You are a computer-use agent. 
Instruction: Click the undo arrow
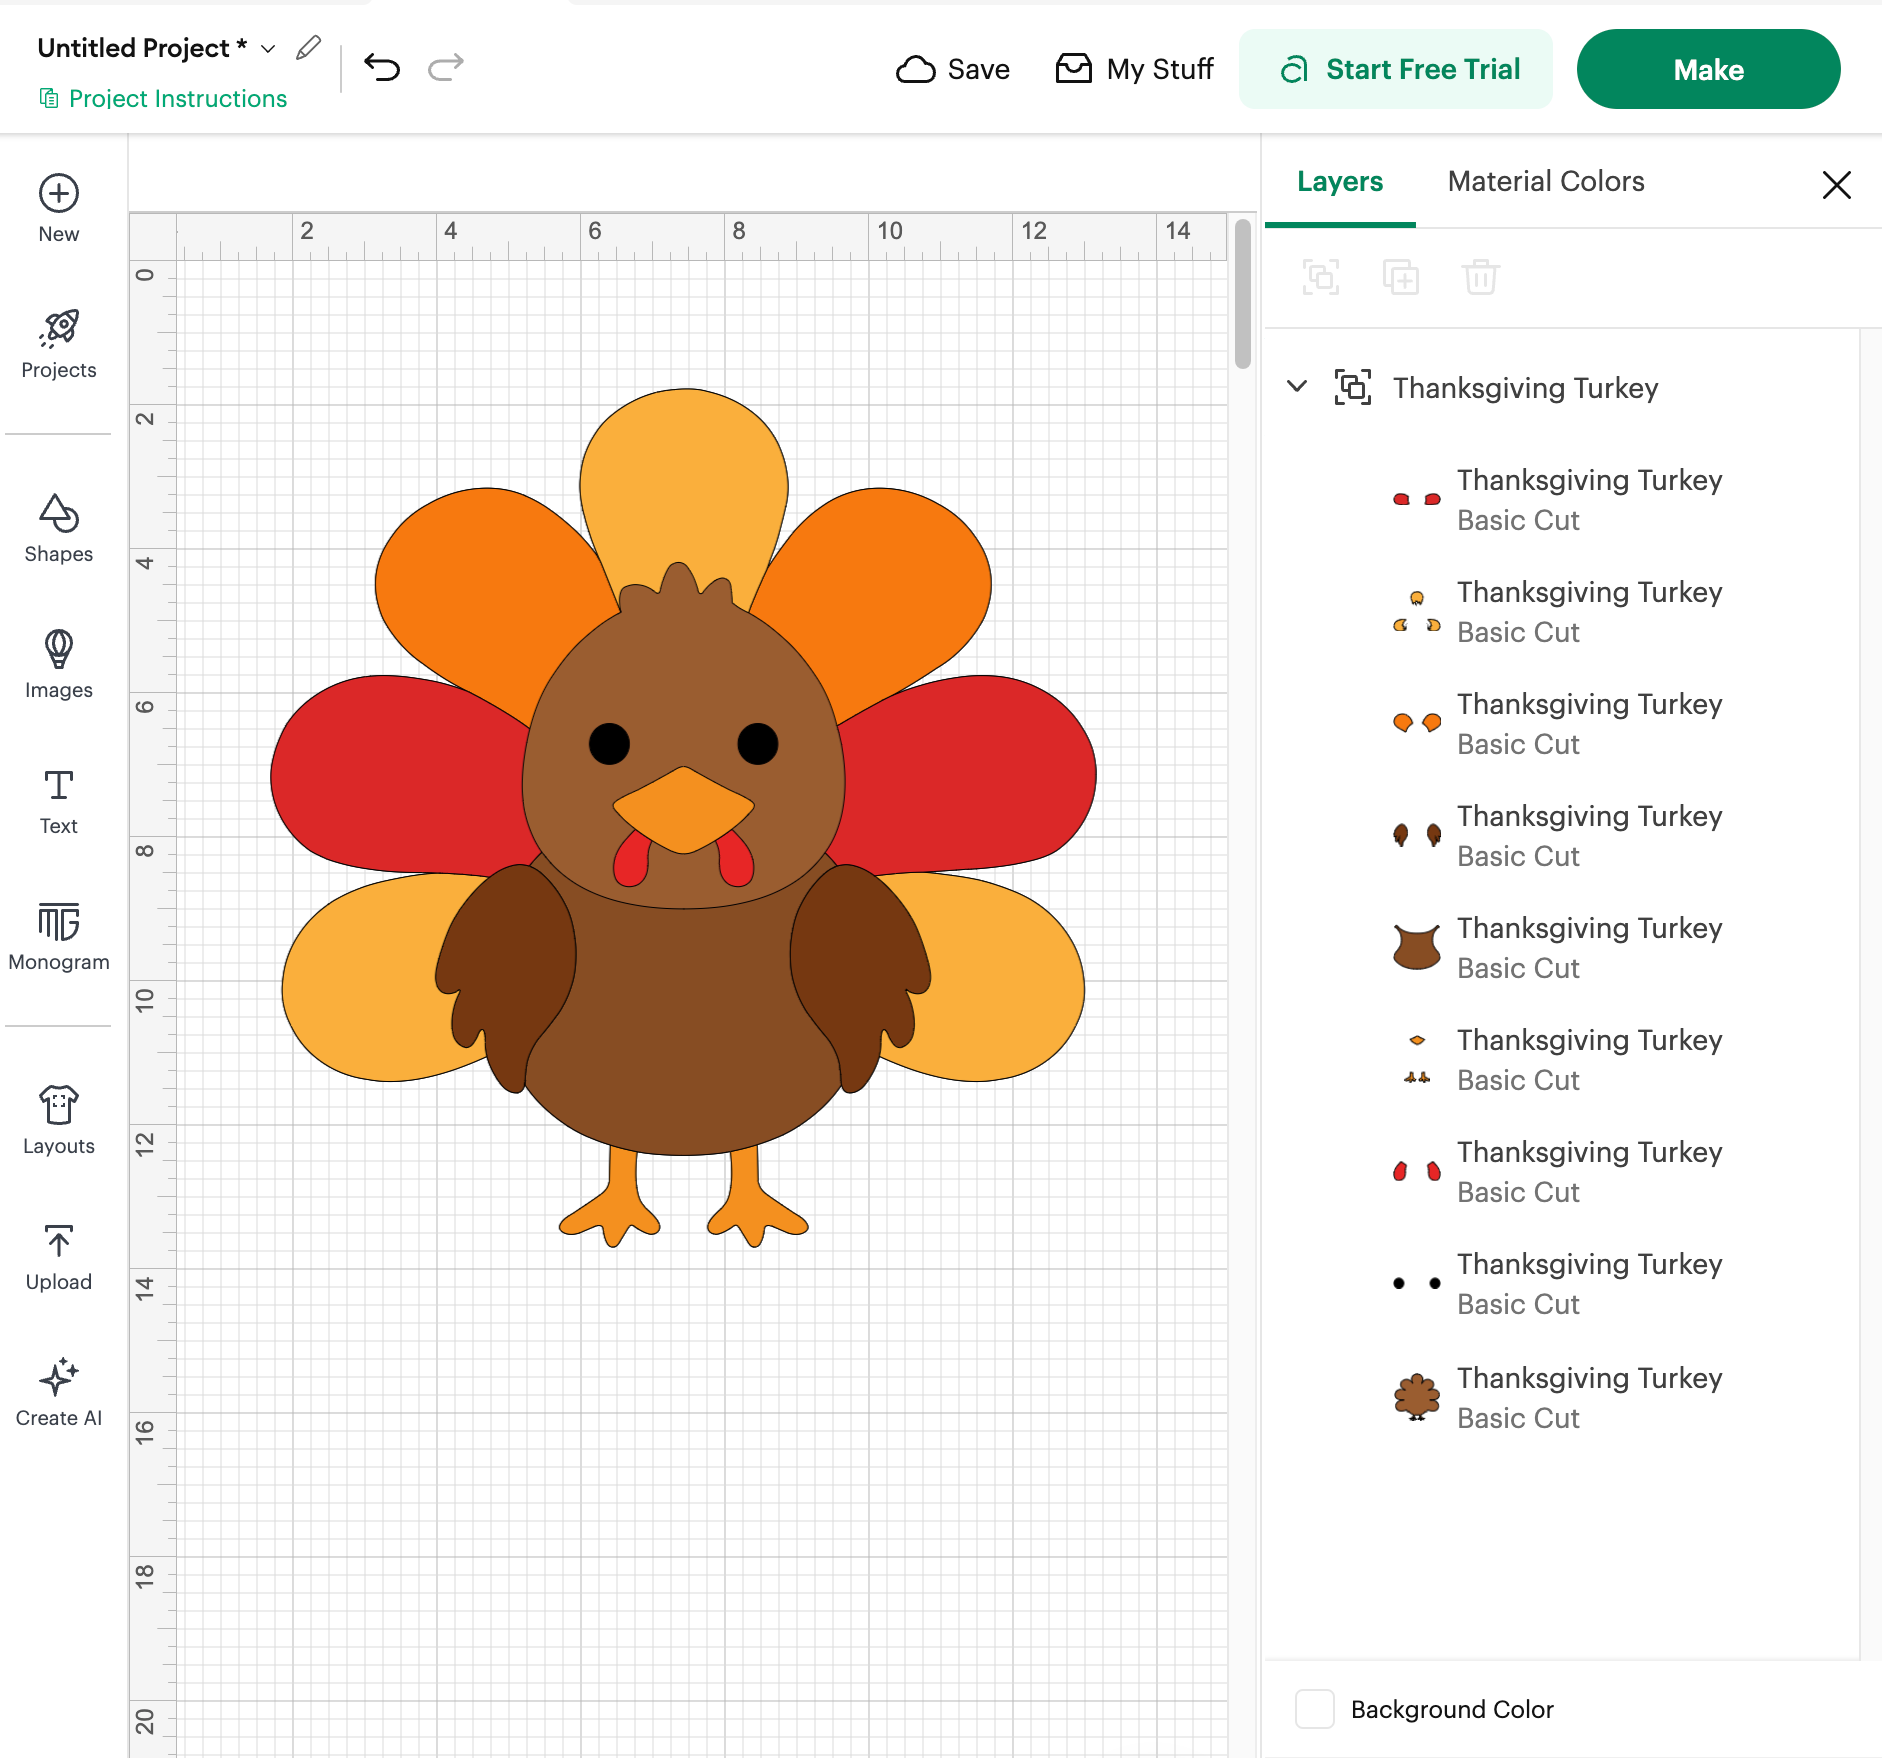(x=382, y=67)
